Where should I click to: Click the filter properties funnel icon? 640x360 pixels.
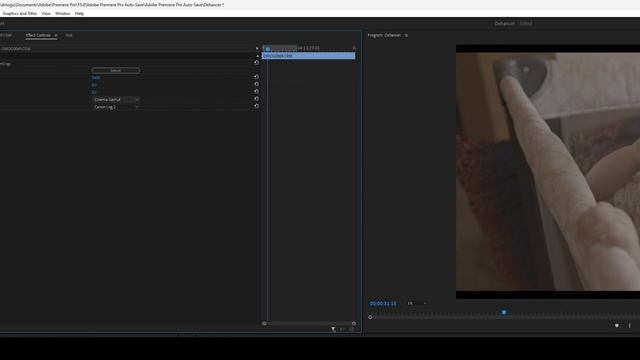(333, 329)
